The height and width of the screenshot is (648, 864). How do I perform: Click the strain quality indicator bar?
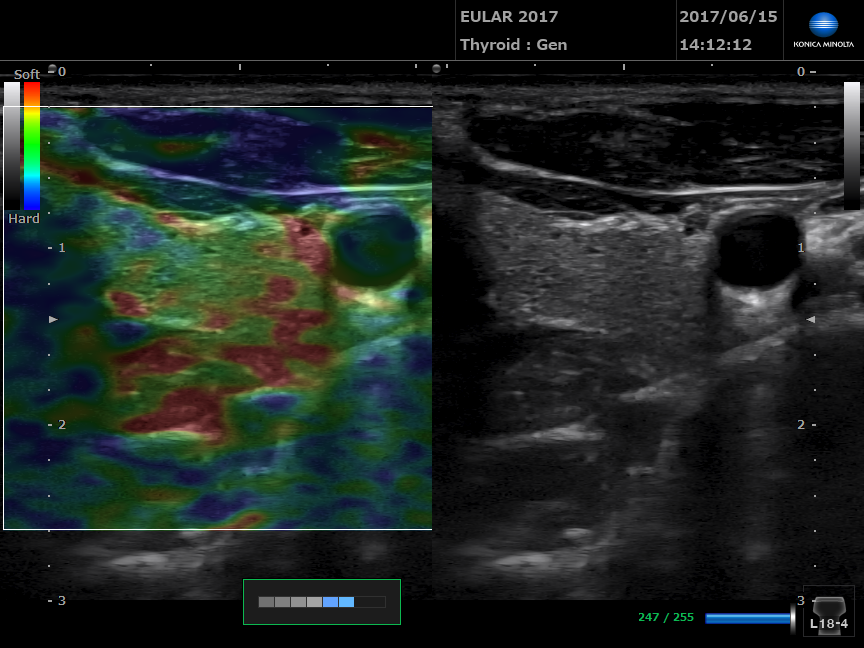coord(321,602)
